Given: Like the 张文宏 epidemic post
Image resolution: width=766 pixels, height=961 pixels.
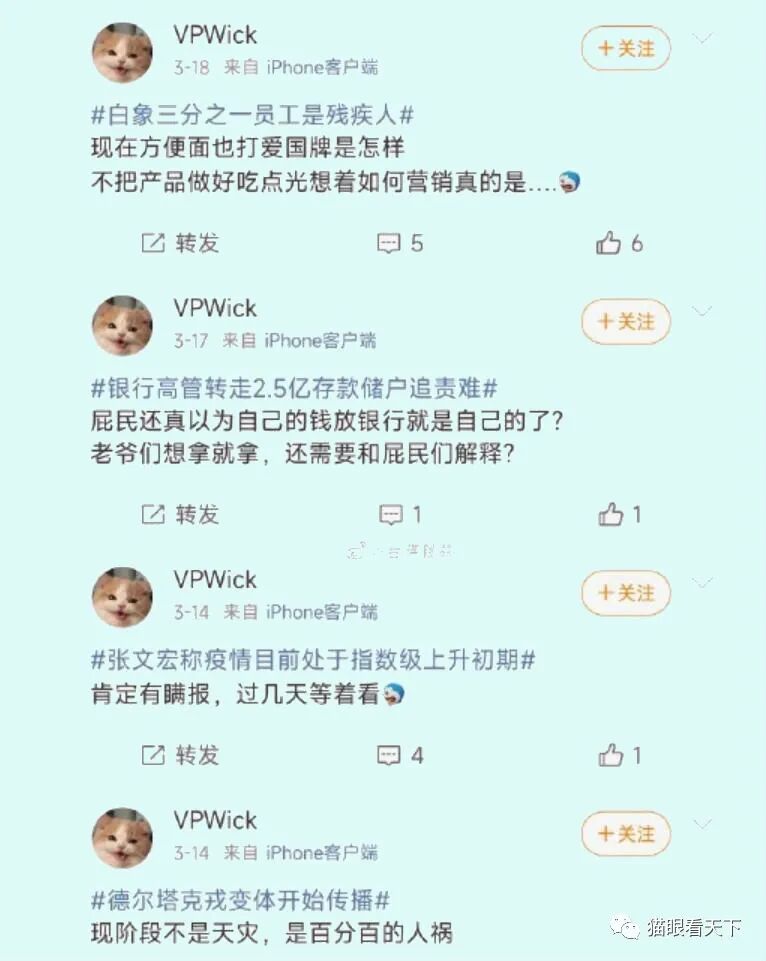Looking at the screenshot, I should pyautogui.click(x=620, y=755).
